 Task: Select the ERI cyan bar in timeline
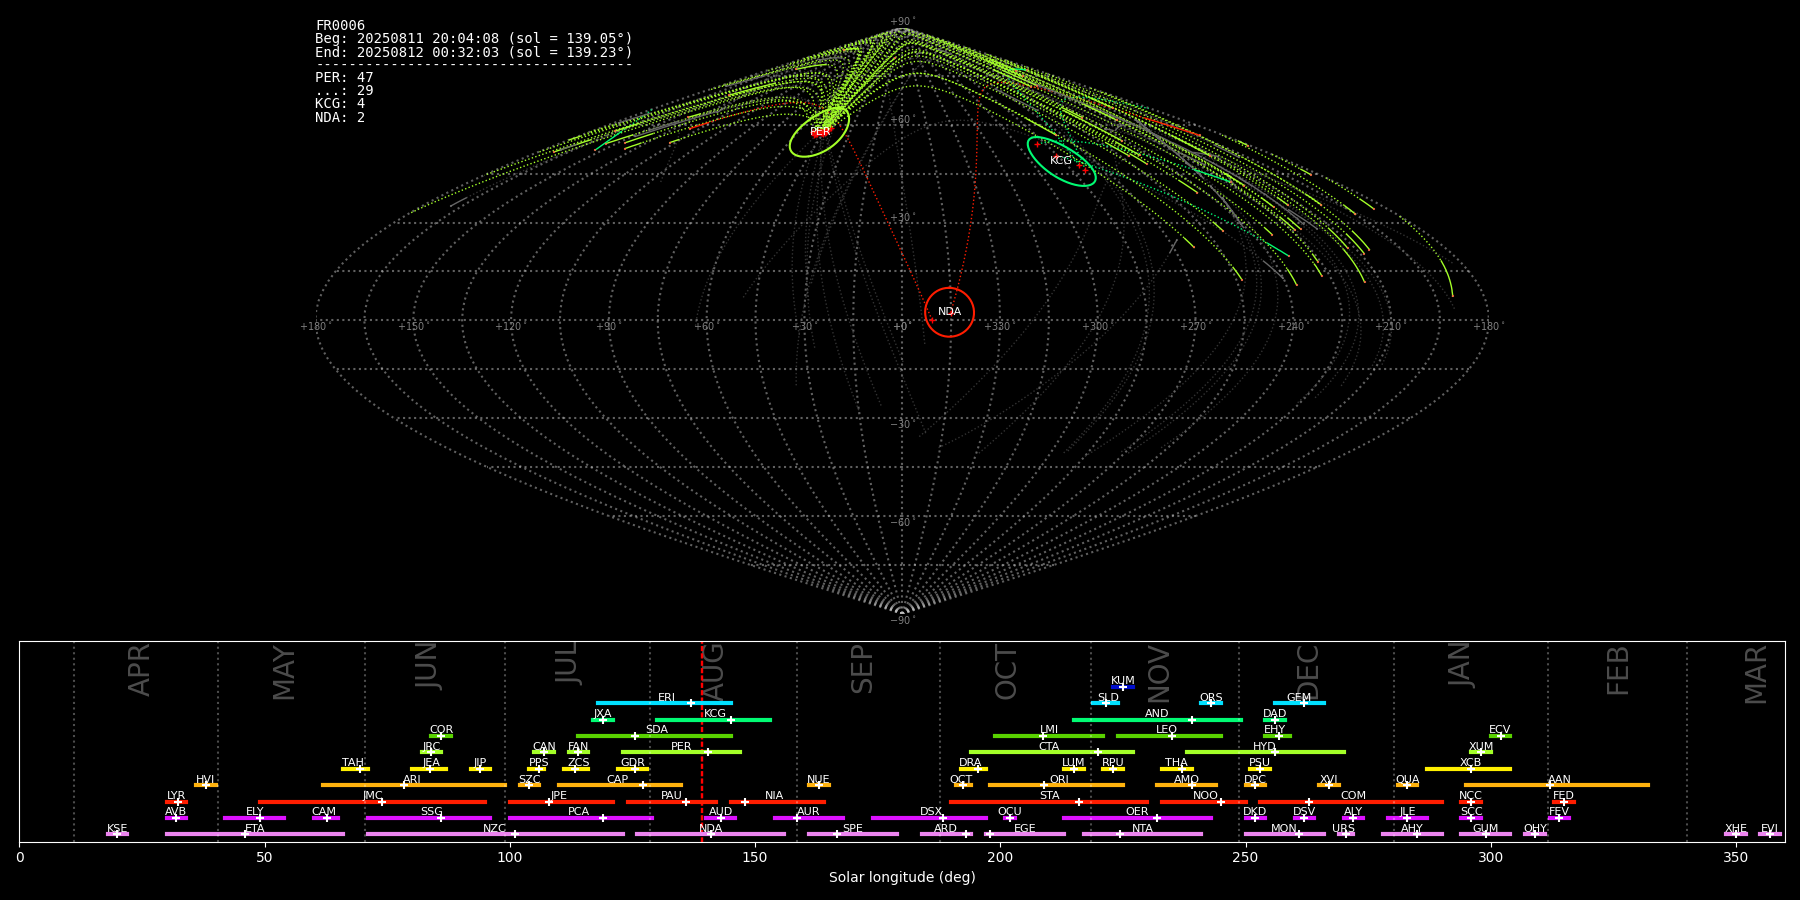(x=664, y=703)
